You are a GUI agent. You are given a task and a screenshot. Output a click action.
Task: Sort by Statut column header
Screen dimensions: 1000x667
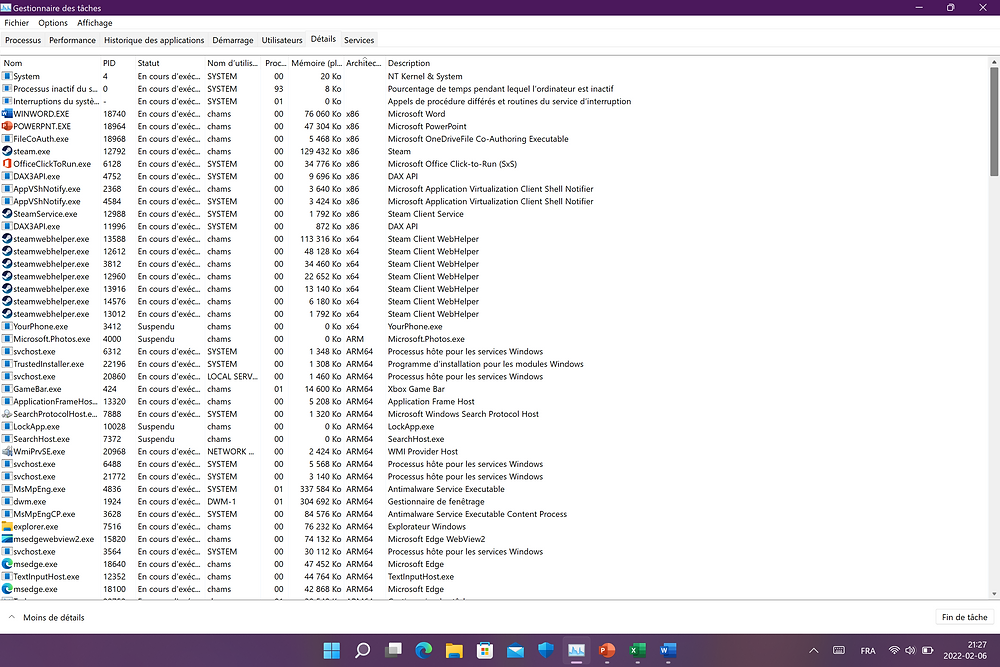(170, 63)
